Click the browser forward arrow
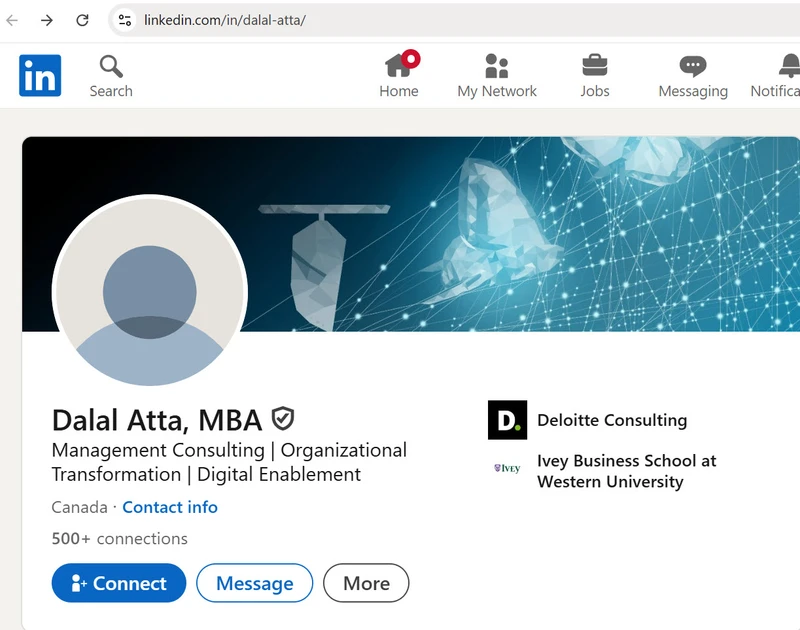 47,20
